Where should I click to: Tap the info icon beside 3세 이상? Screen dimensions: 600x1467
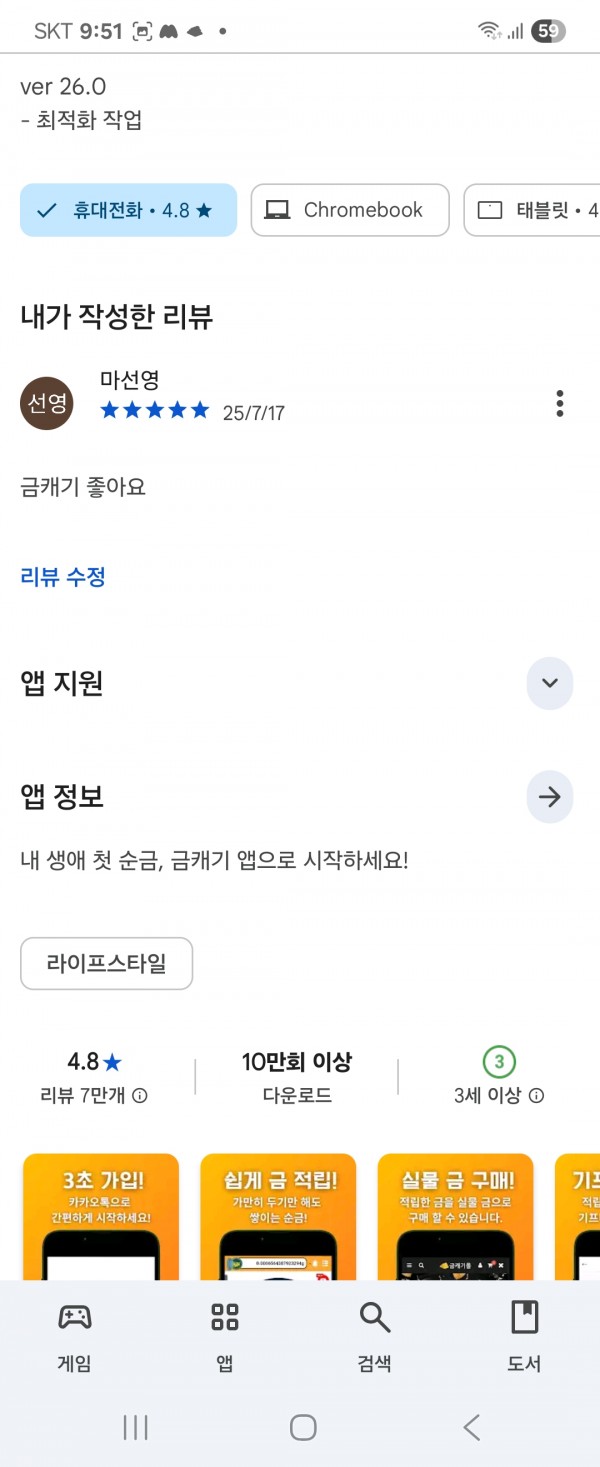tap(536, 1096)
